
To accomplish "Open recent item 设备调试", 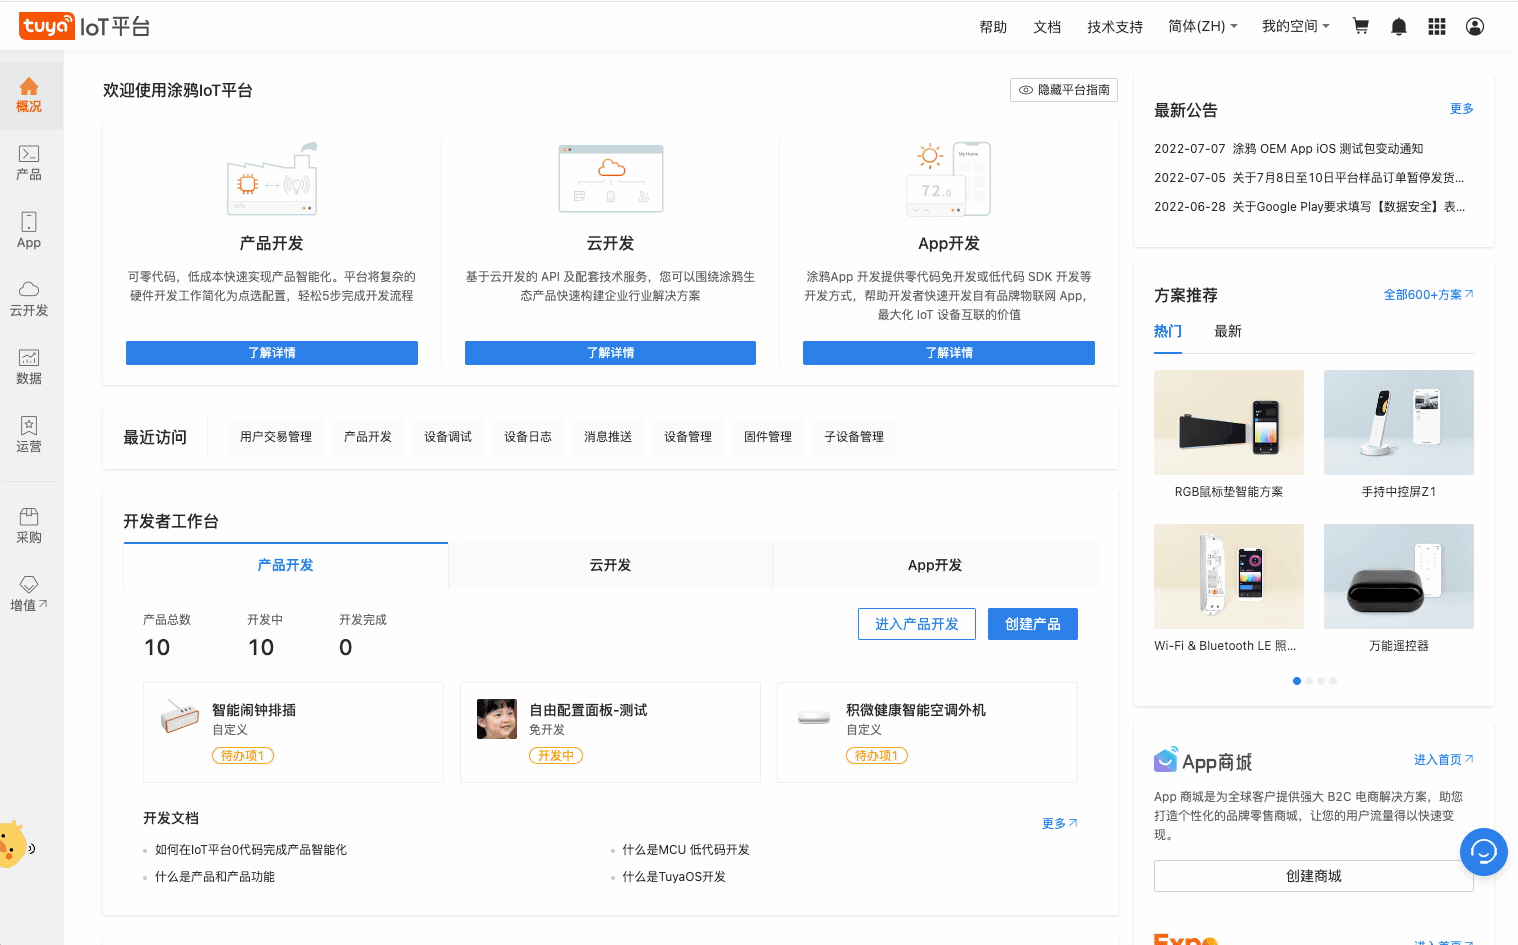I will tap(448, 437).
